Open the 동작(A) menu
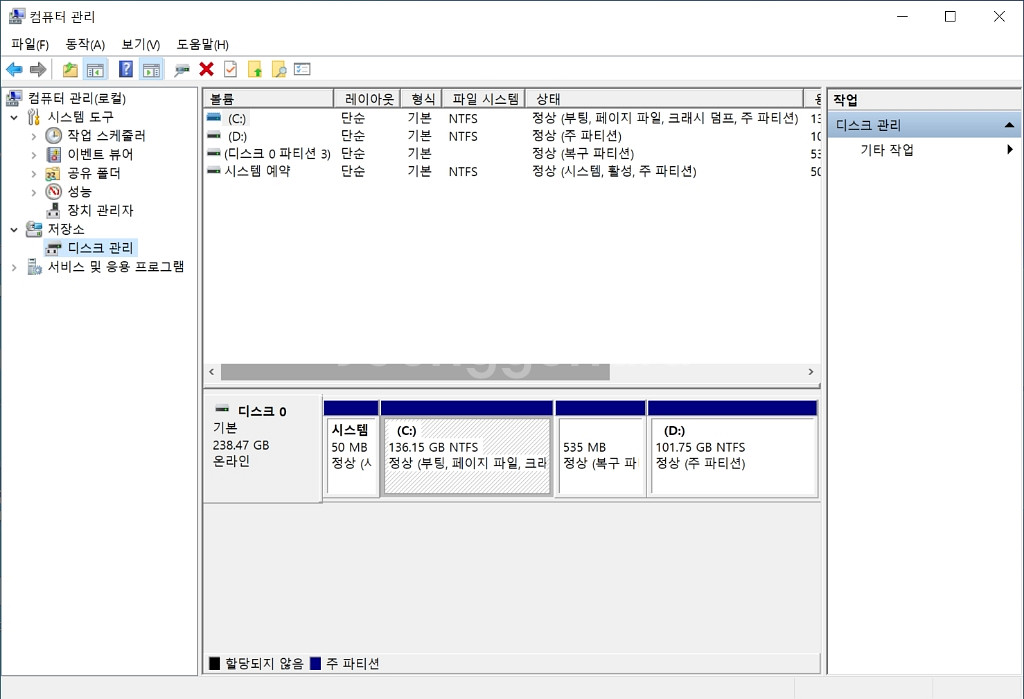The width and height of the screenshot is (1024, 699). click(85, 44)
